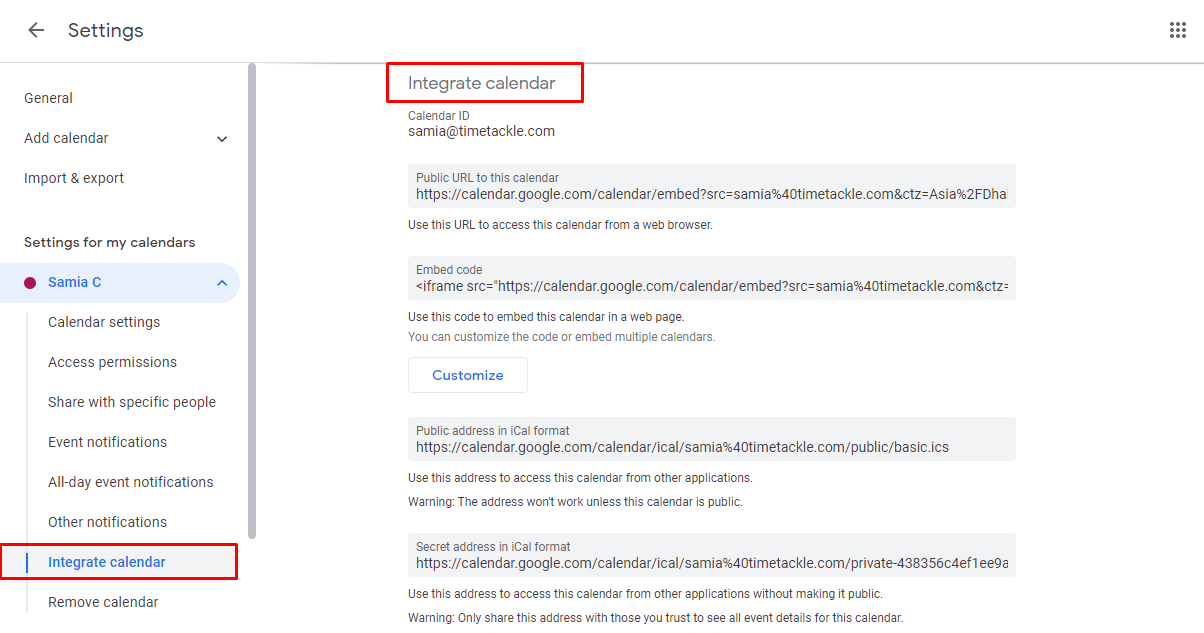Click the Customize button
Viewport: 1204px width, 633px height.
click(467, 375)
